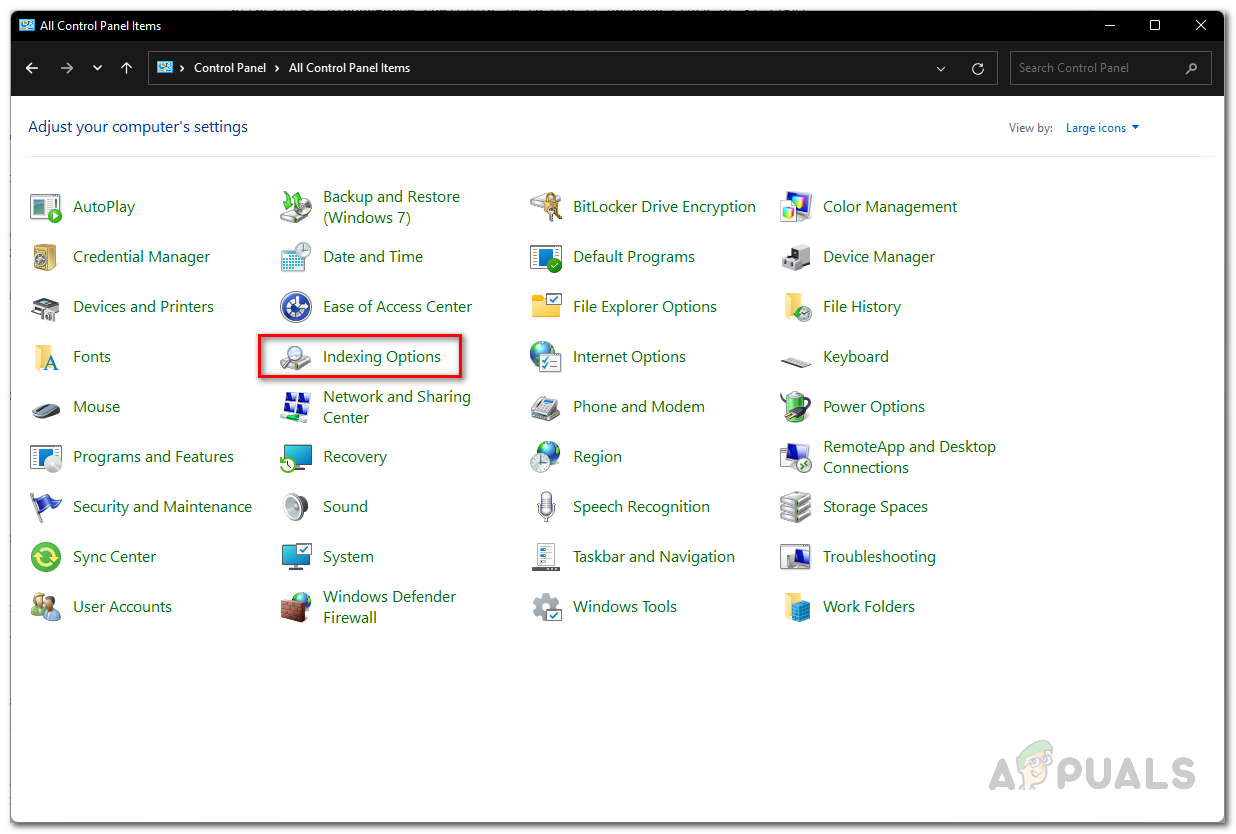
Task: Select All Control Panel Items breadcrumb
Action: point(349,68)
